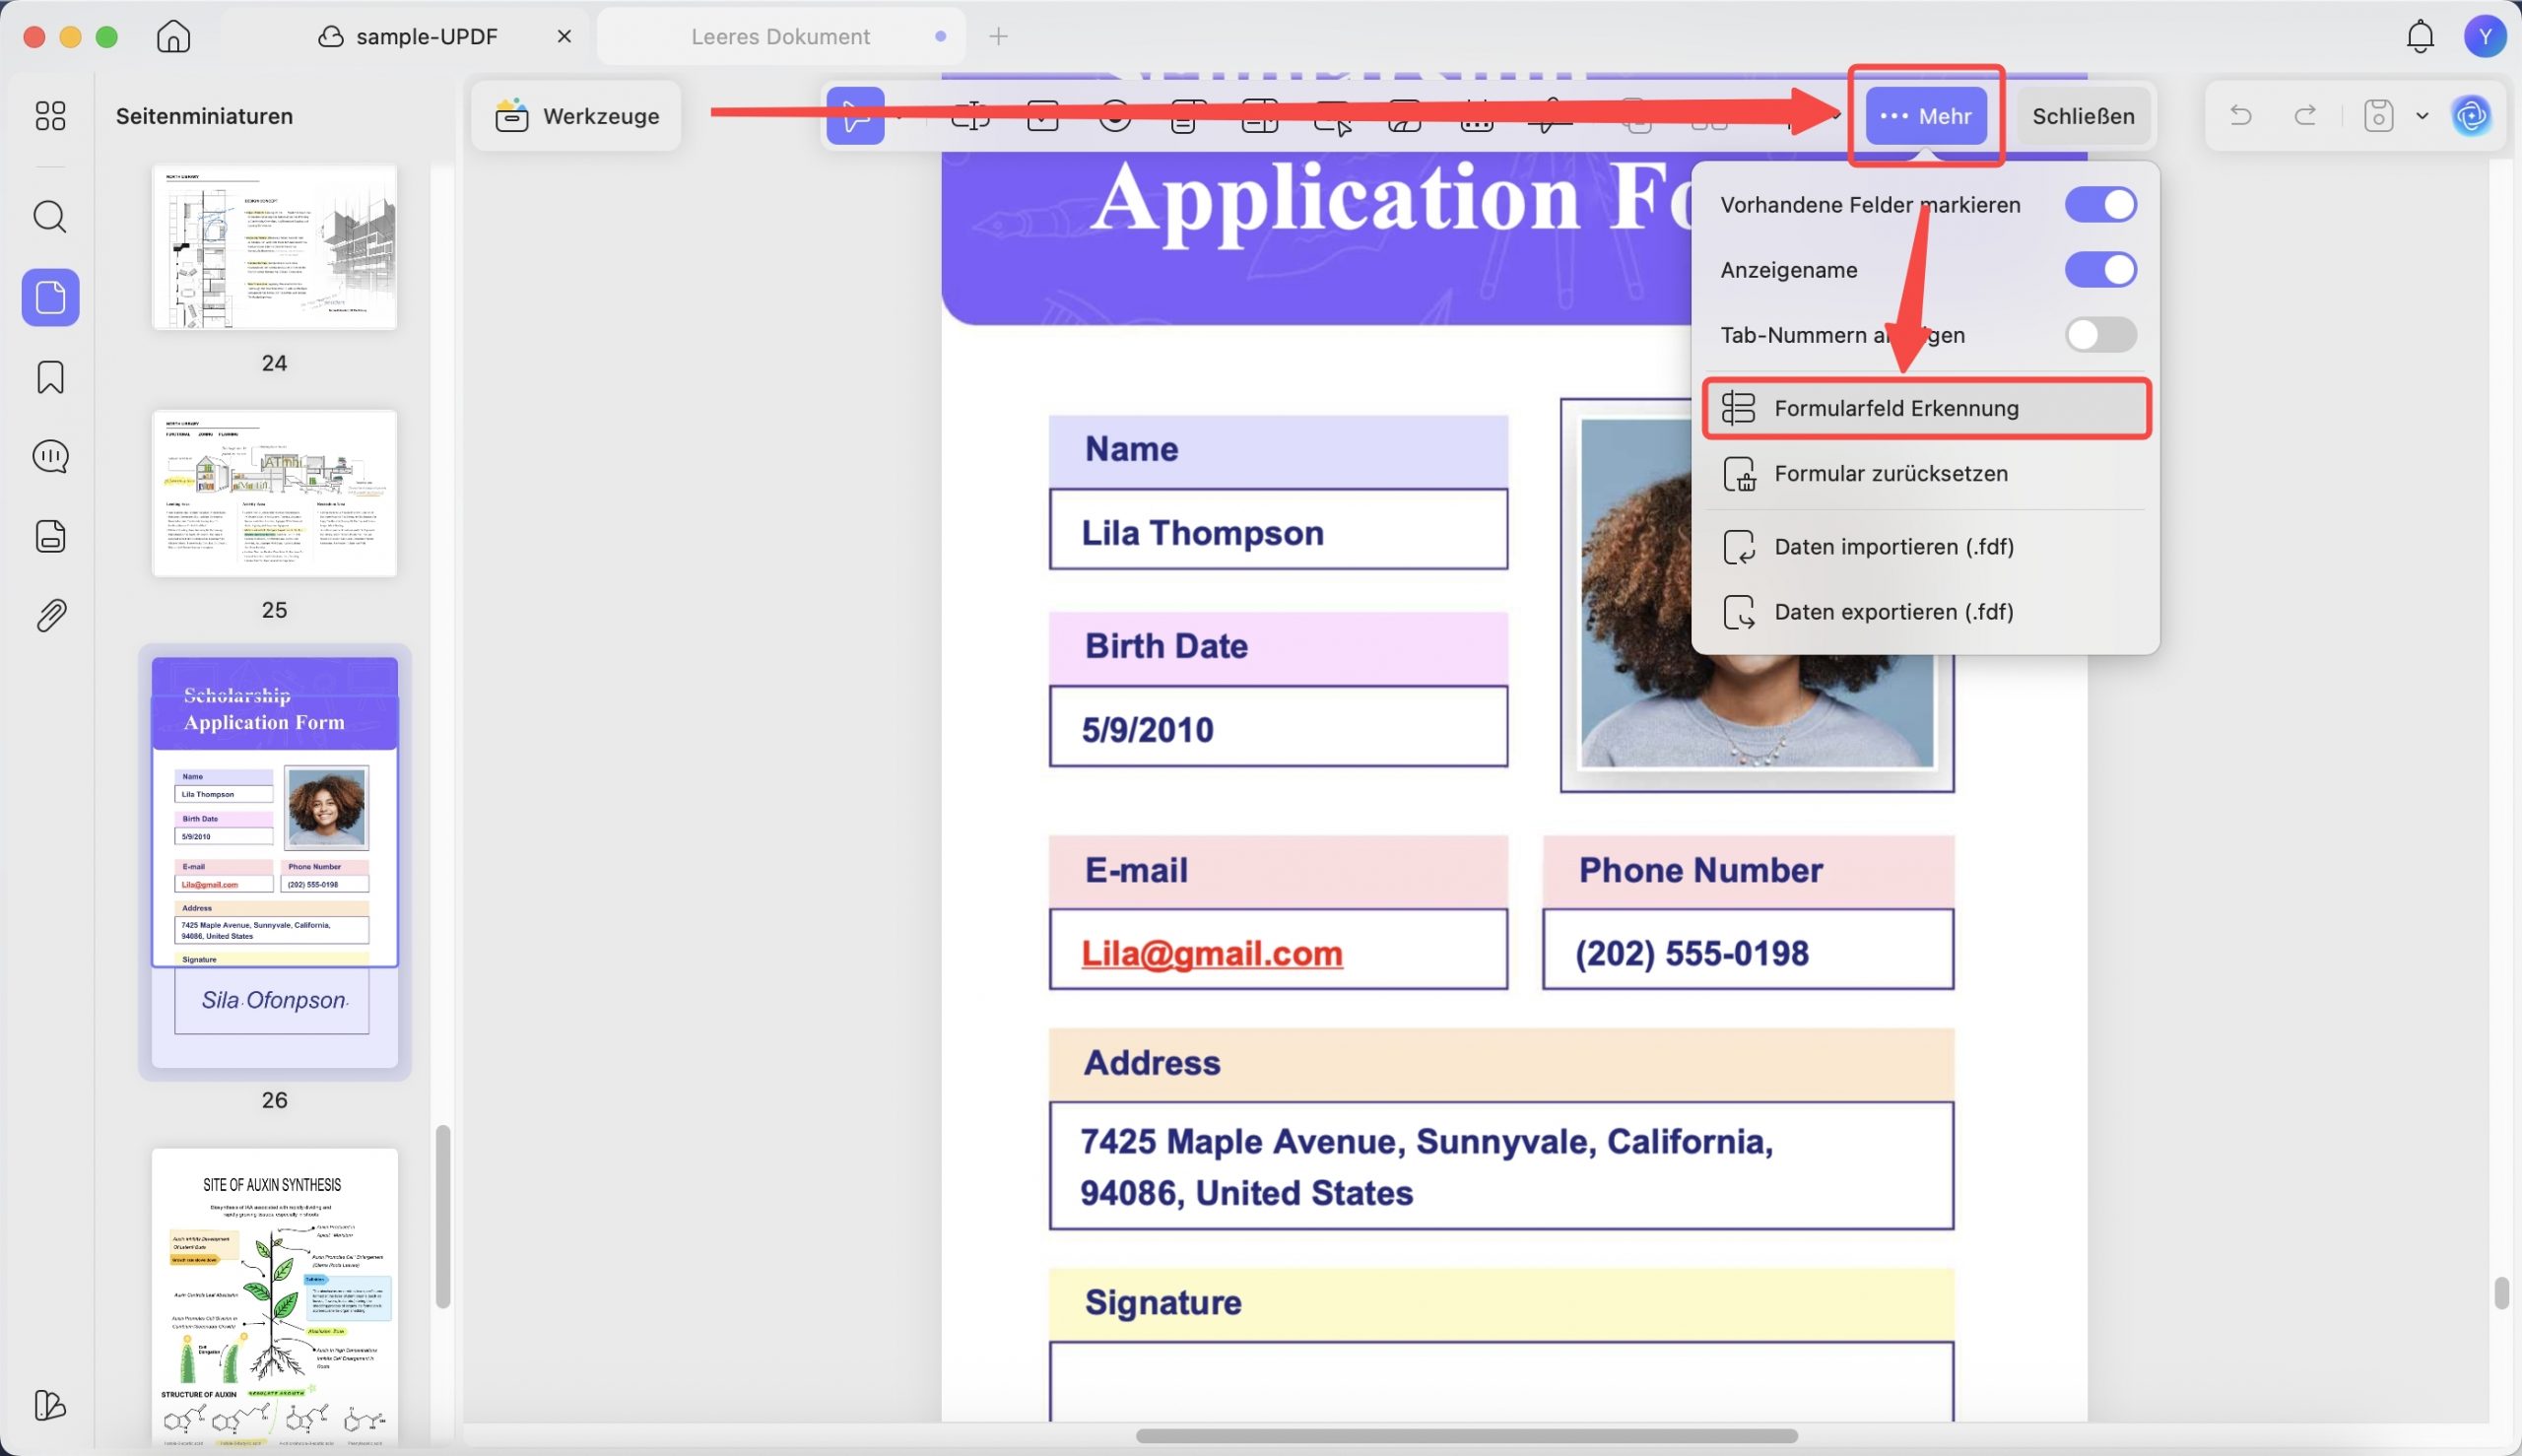
Task: Click the Signature label heading
Action: point(1163,1302)
